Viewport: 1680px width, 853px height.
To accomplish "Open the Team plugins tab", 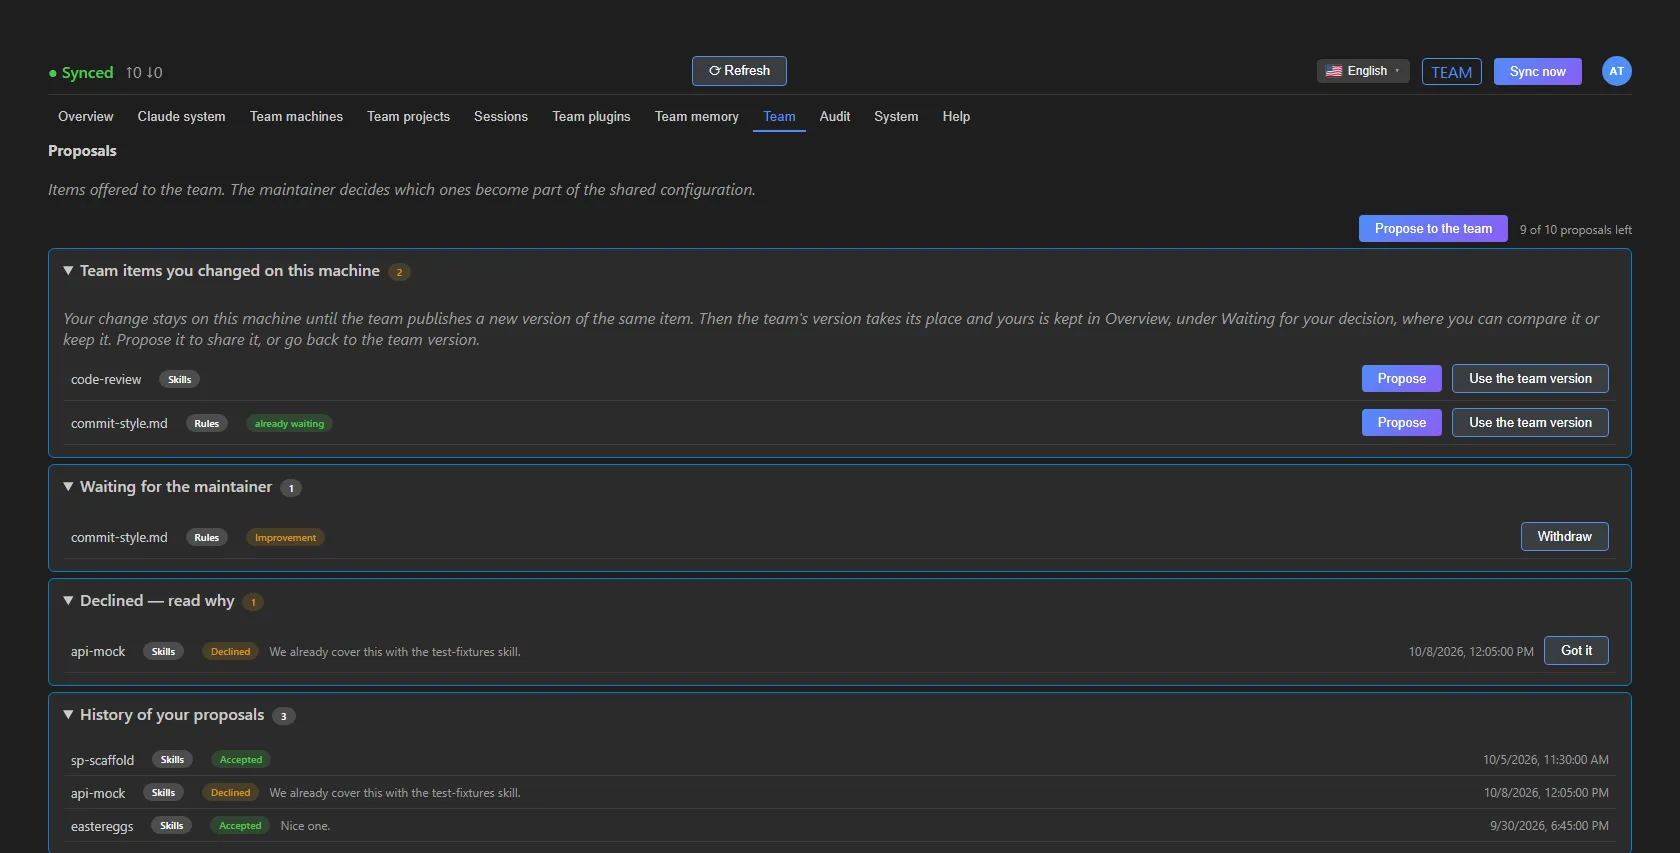I will click(x=591, y=116).
